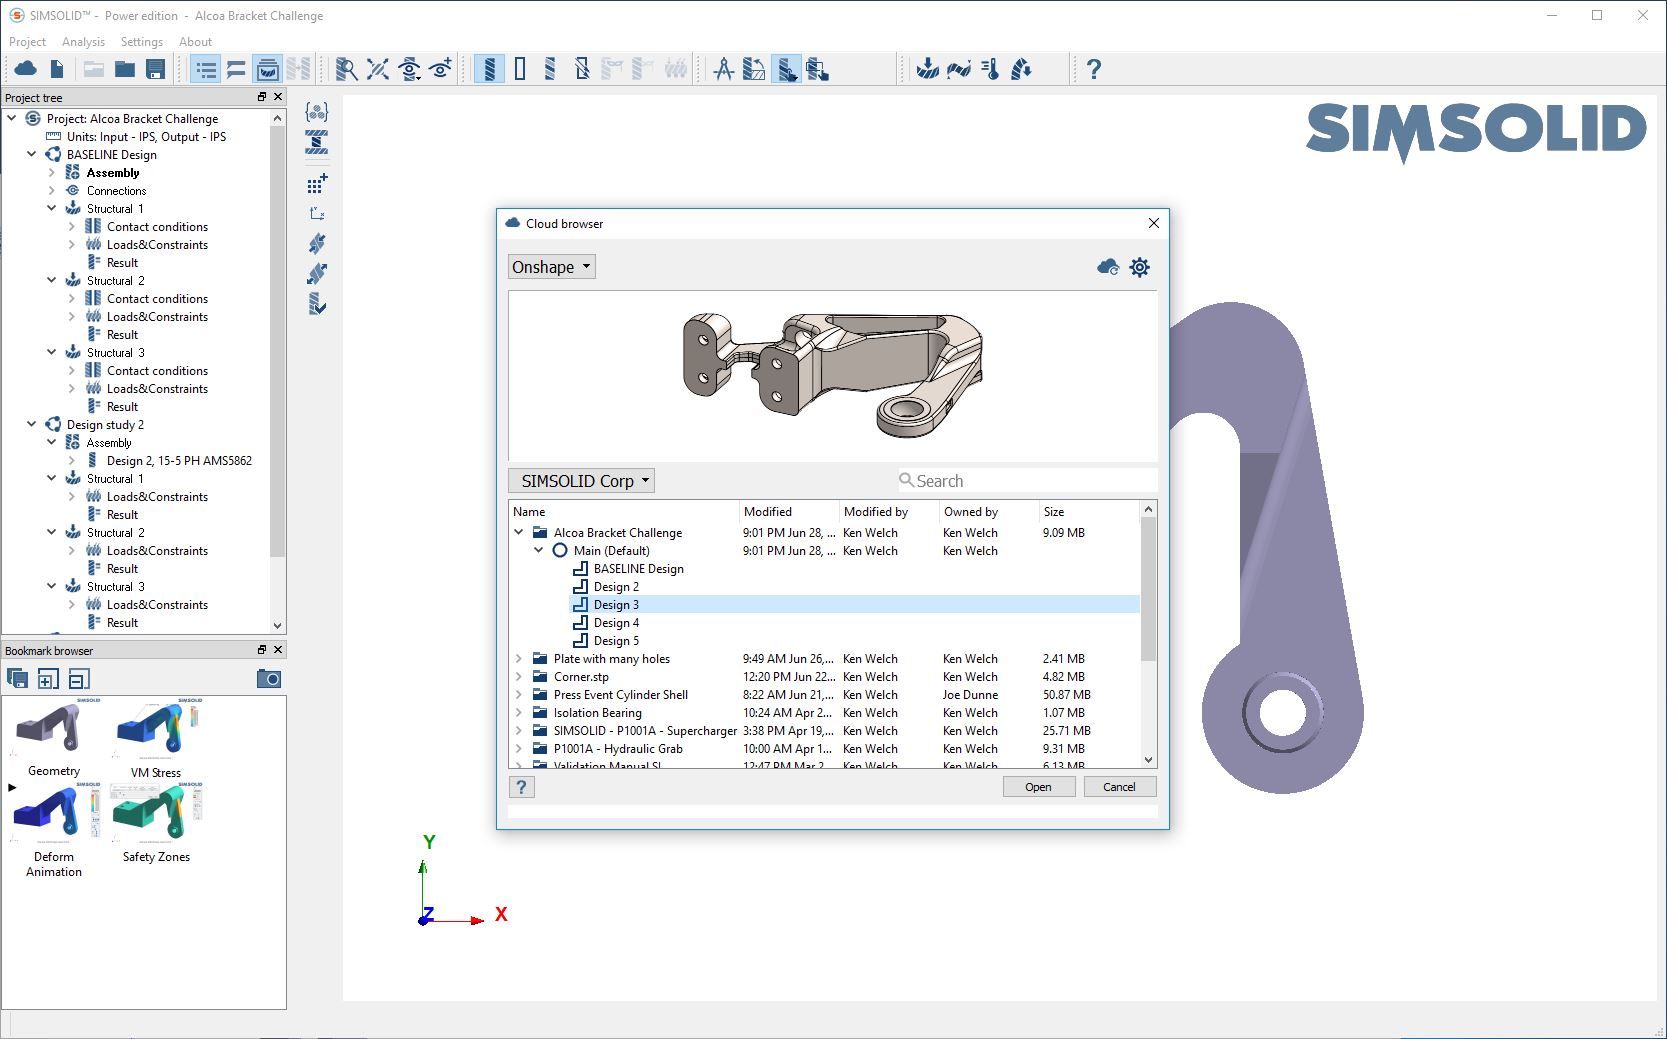
Task: Click the zoom to fit magnifier icon
Action: point(346,69)
